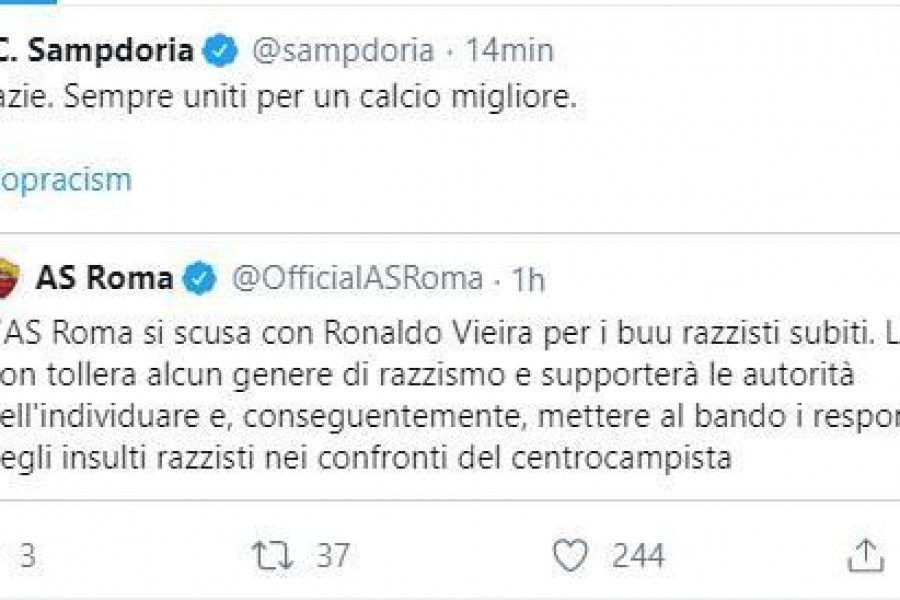Click the word 'centrocampista' in quoted tweet

(620, 458)
